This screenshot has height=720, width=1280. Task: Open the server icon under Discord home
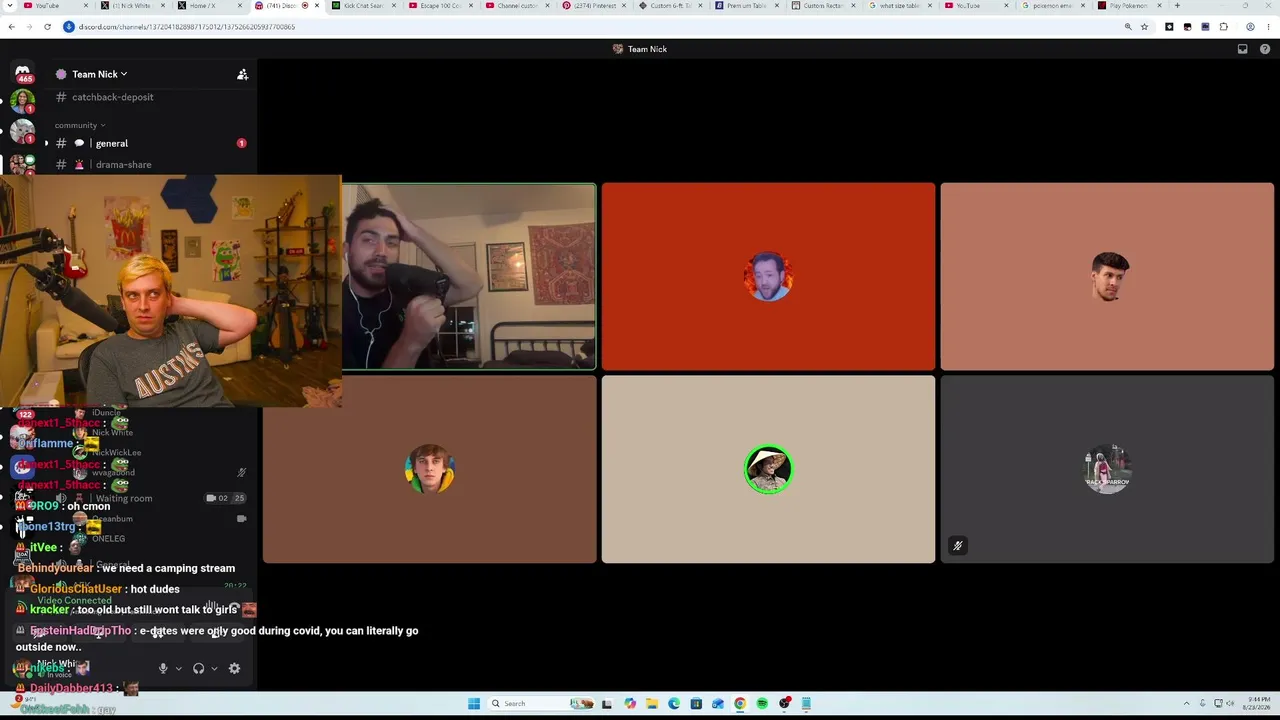pyautogui.click(x=22, y=101)
